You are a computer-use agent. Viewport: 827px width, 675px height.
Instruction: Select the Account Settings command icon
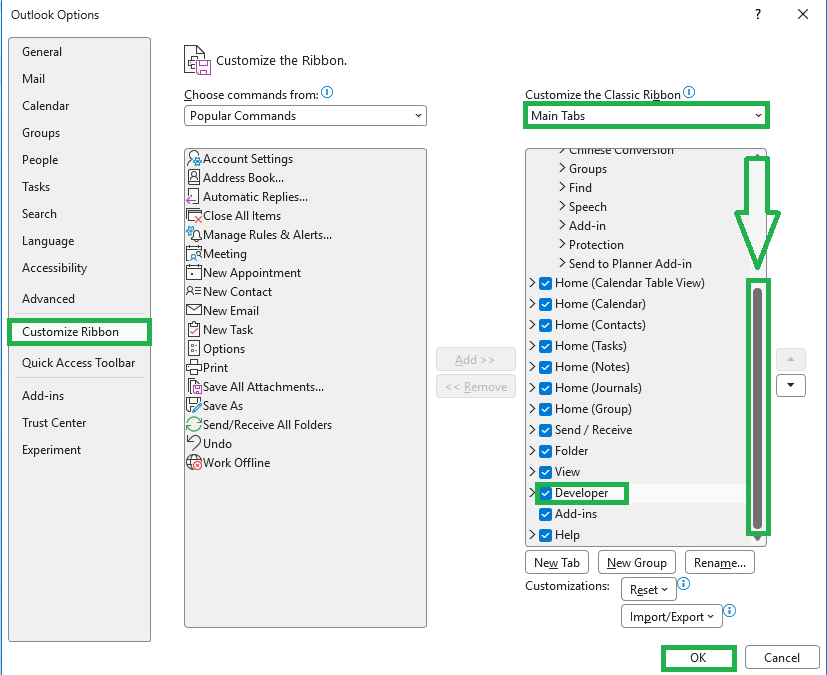tap(194, 159)
